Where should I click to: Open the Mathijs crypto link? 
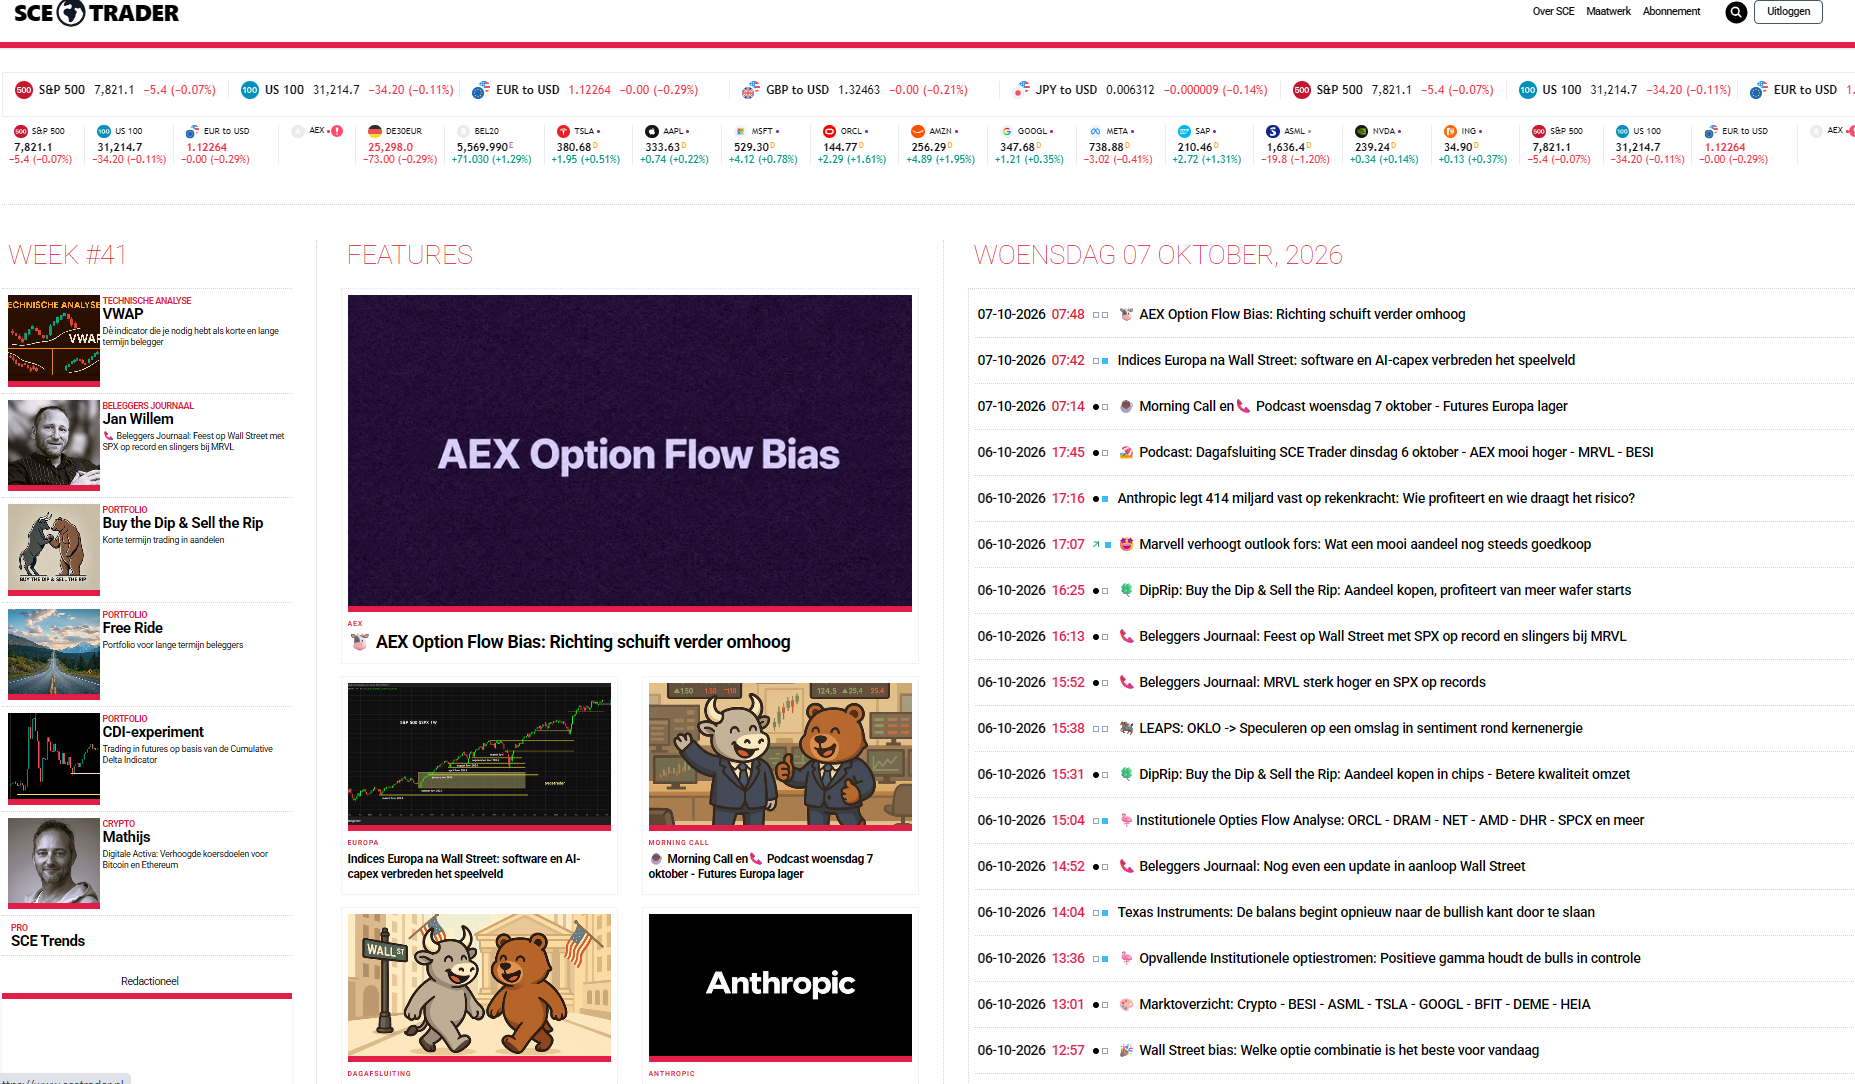(127, 837)
